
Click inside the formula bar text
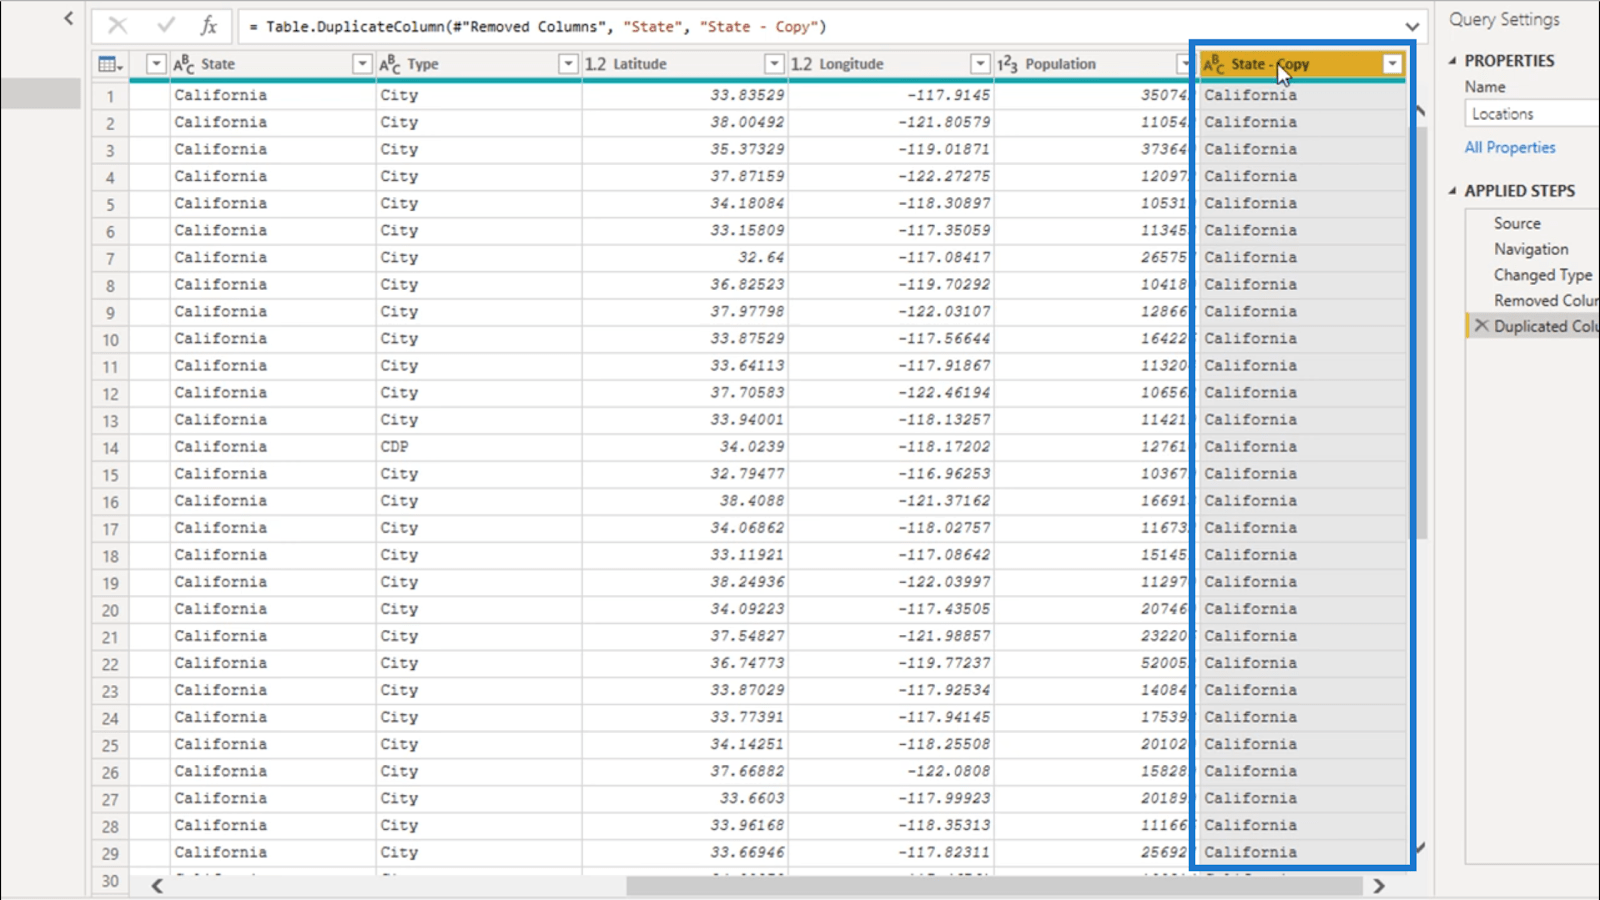point(538,27)
